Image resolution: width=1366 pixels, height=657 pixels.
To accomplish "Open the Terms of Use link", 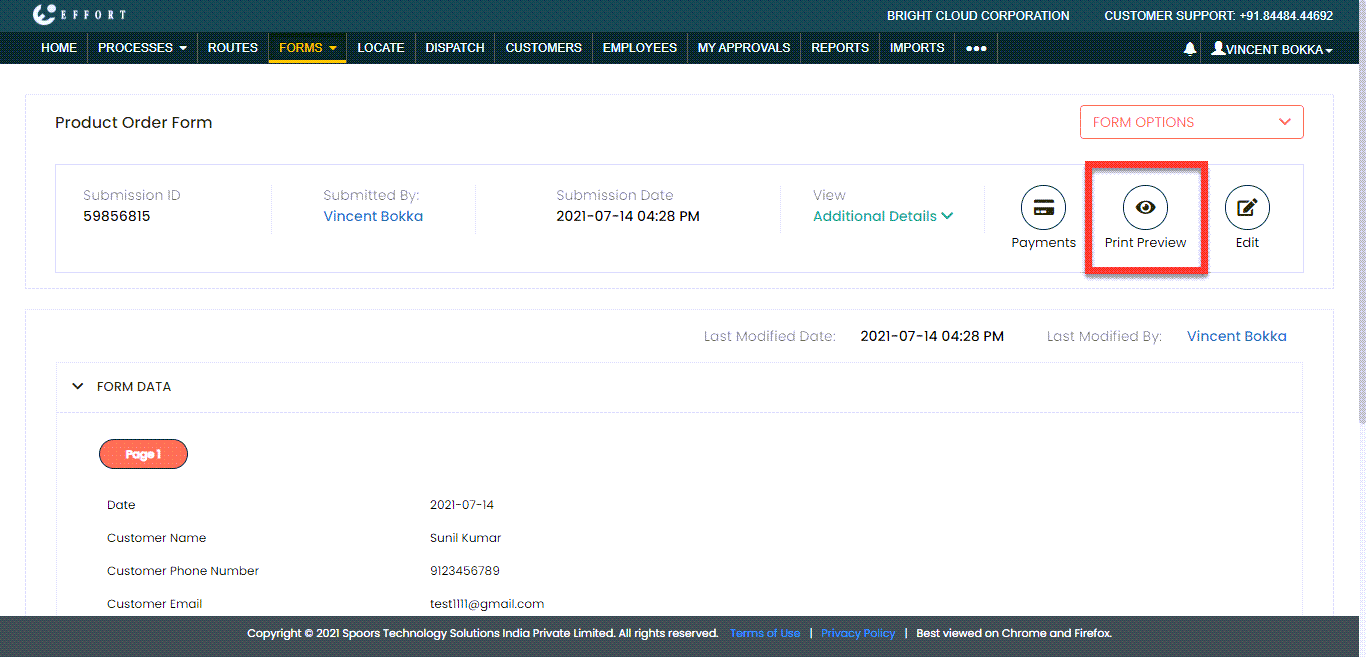I will (764, 633).
